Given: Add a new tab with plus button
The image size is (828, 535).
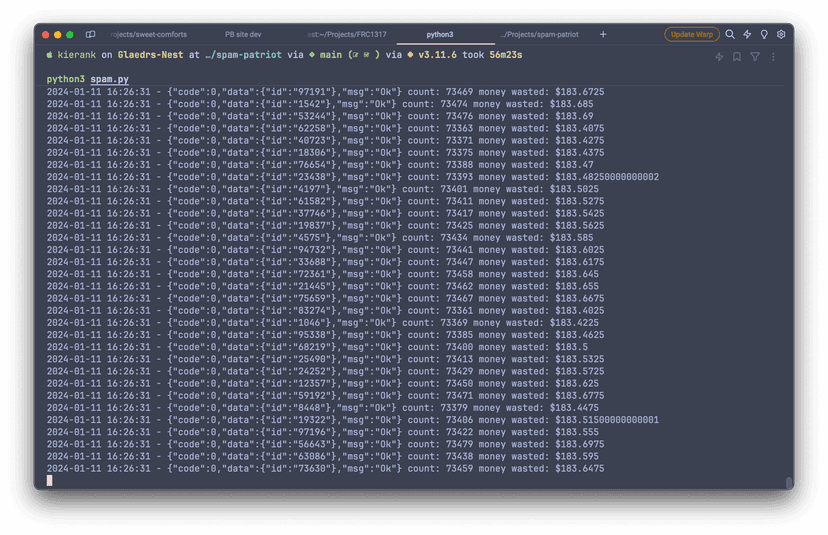Looking at the screenshot, I should (603, 34).
